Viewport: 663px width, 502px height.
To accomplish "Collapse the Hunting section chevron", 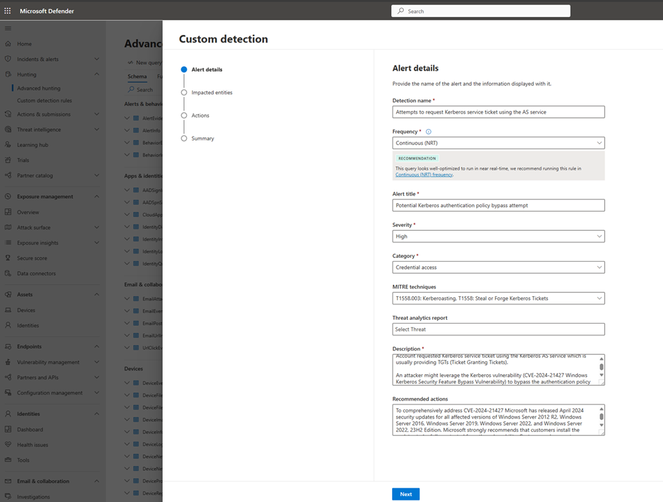I will [x=97, y=74].
